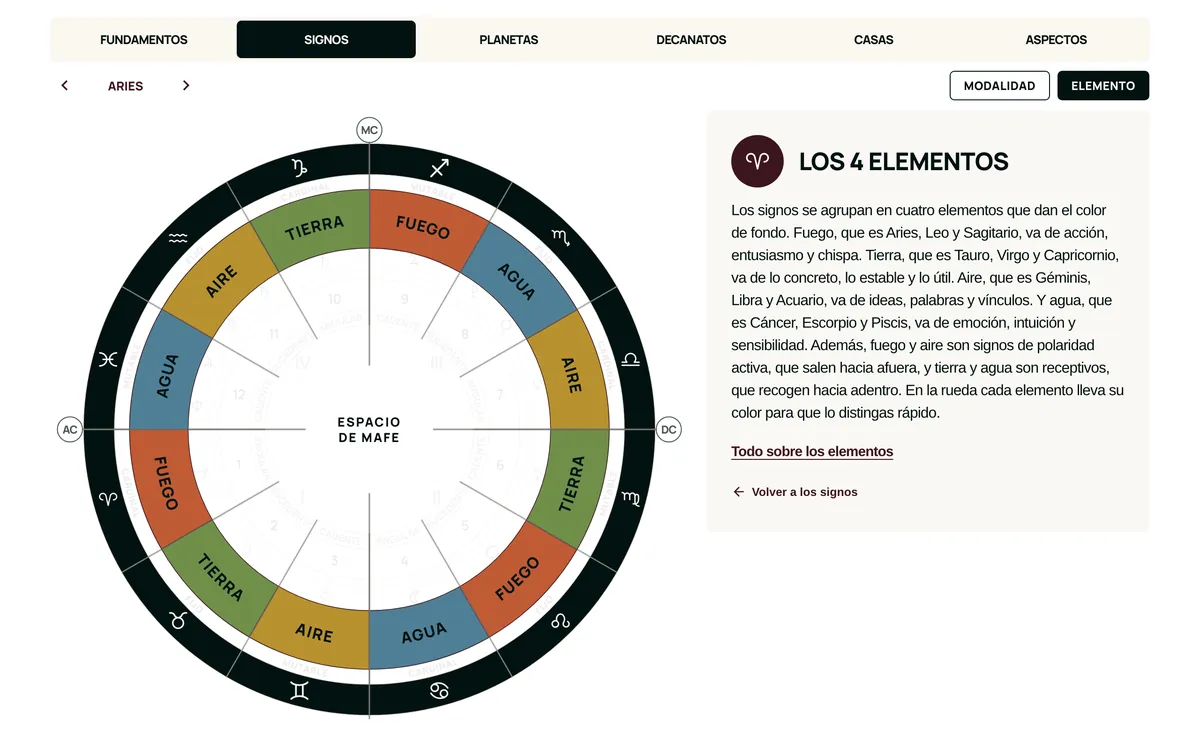The height and width of the screenshot is (750, 1200).
Task: Click the Scorpio symbol on the wheel
Action: 562,238
